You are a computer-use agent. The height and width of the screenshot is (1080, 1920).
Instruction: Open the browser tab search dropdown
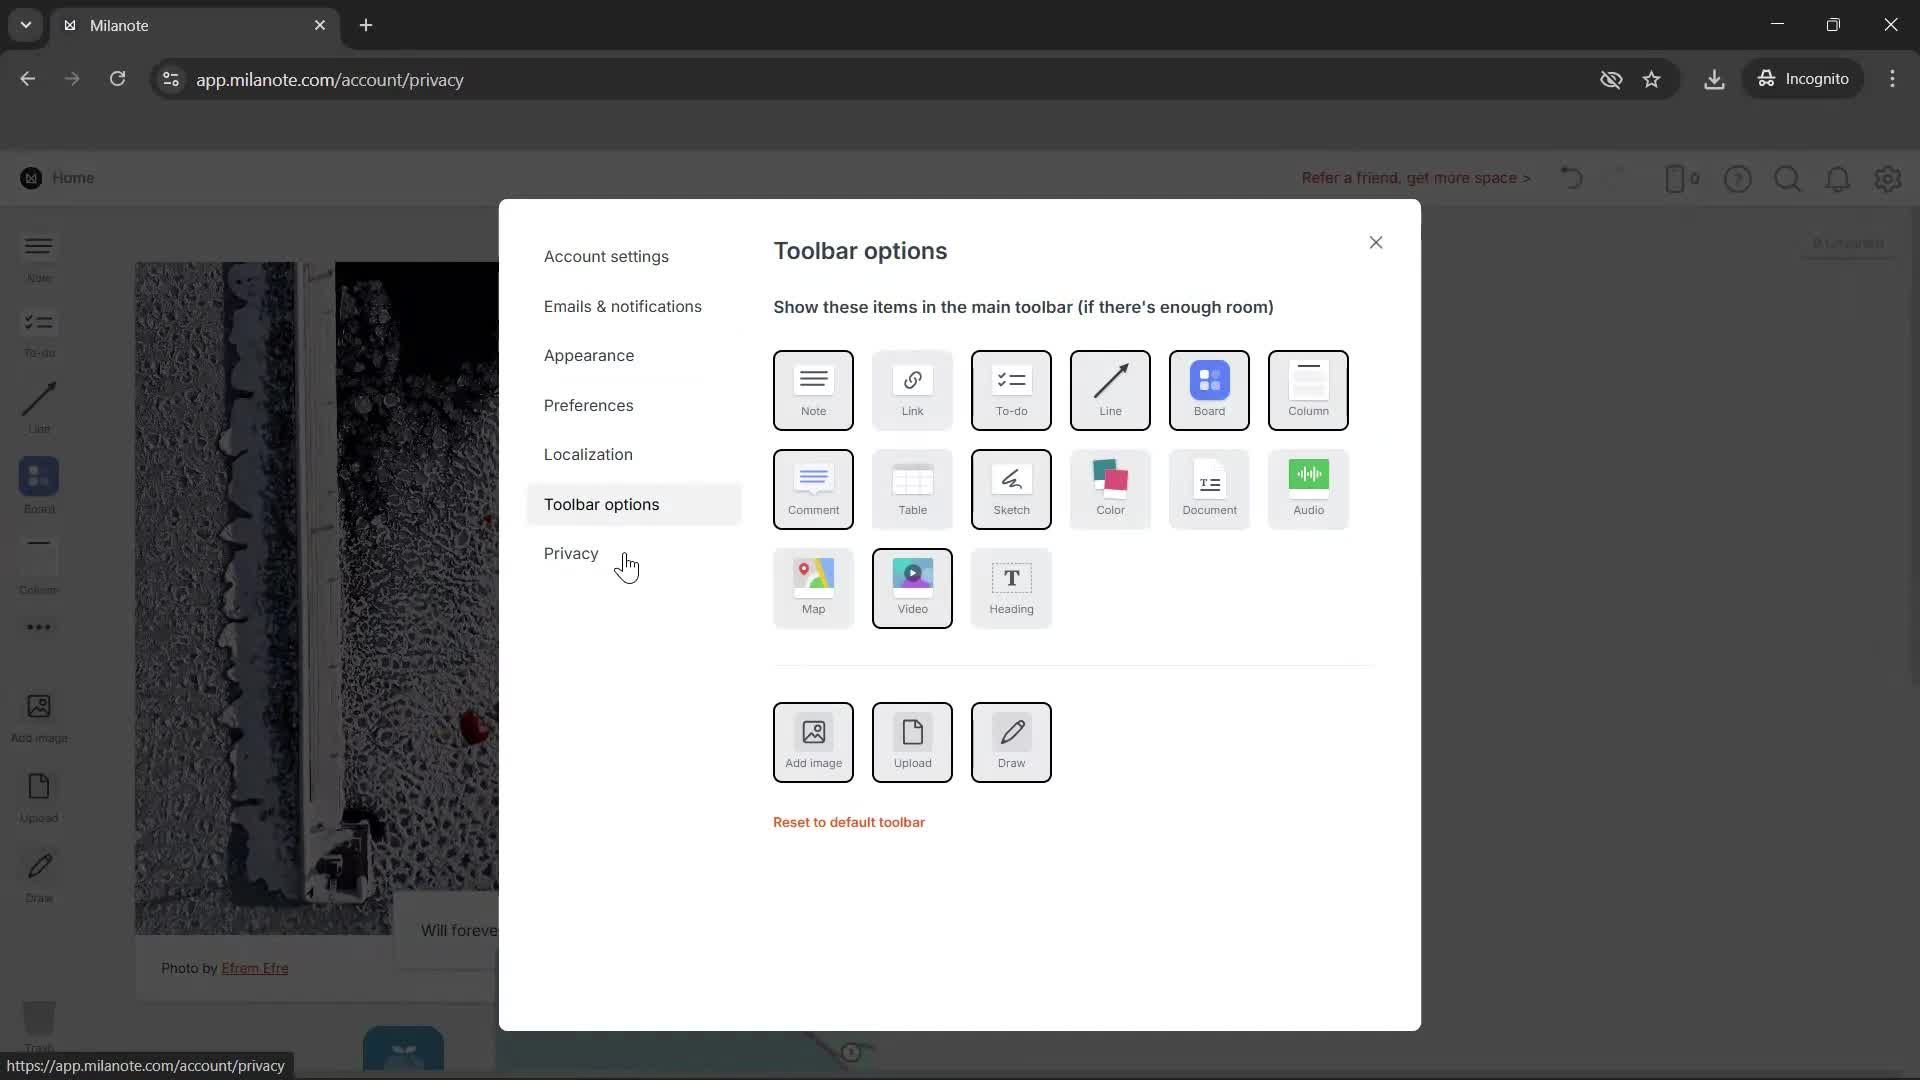click(25, 25)
